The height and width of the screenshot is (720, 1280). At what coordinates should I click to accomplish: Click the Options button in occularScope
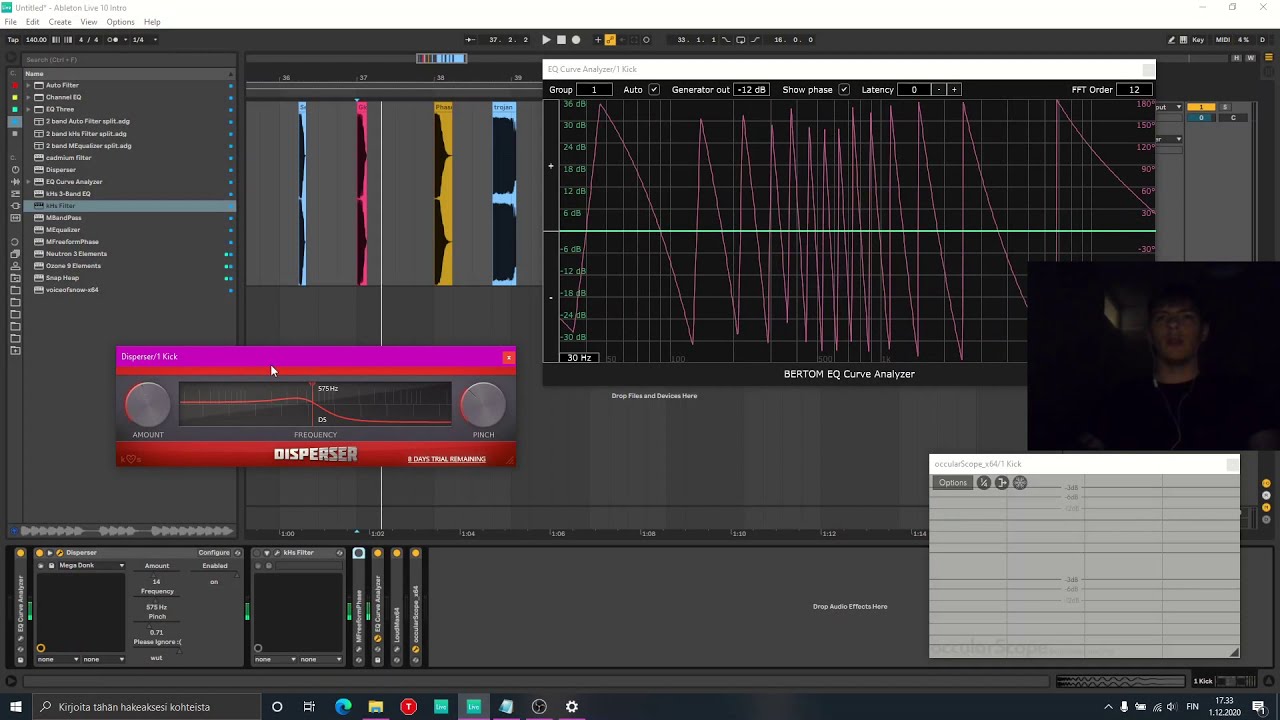click(x=953, y=483)
